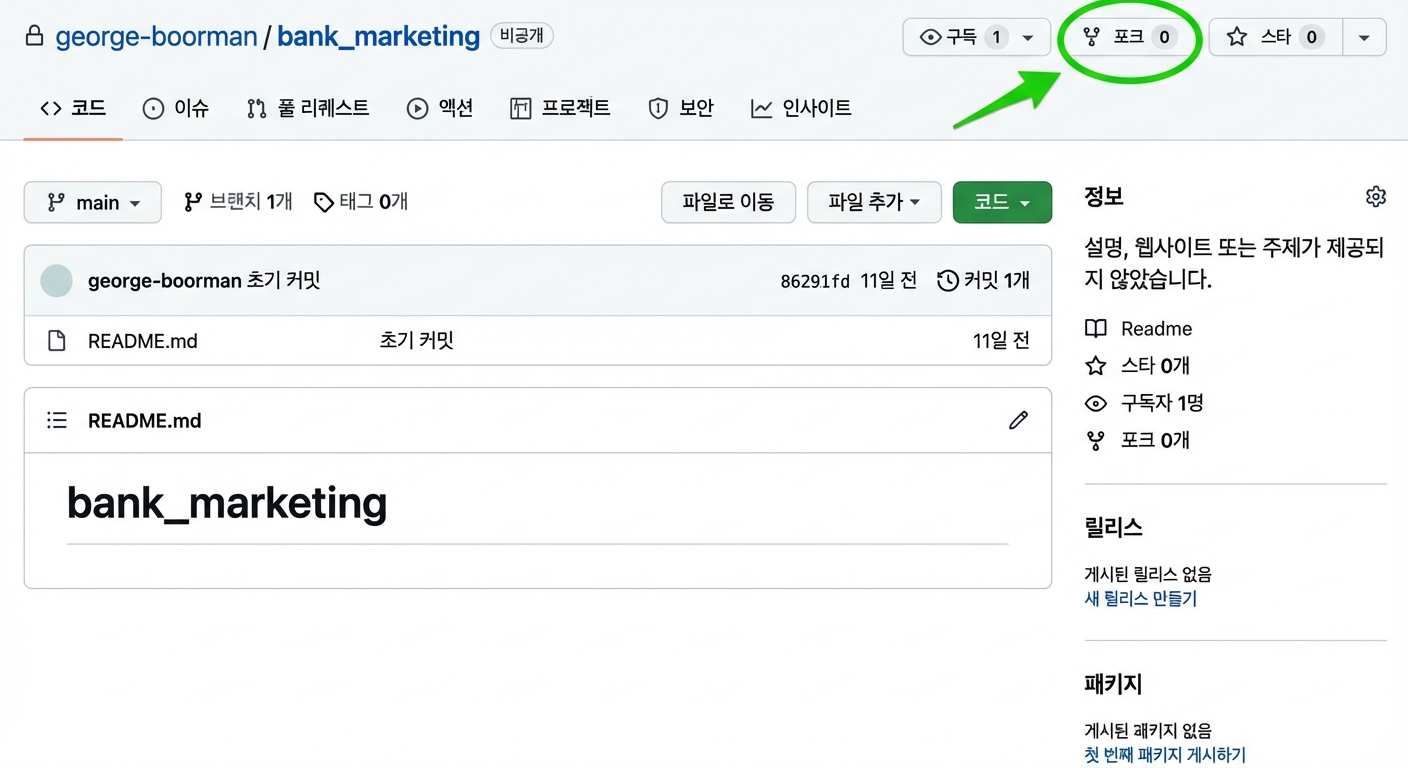Click the settings gear next to 정보
Screen dimensions: 1408x768
click(1375, 197)
